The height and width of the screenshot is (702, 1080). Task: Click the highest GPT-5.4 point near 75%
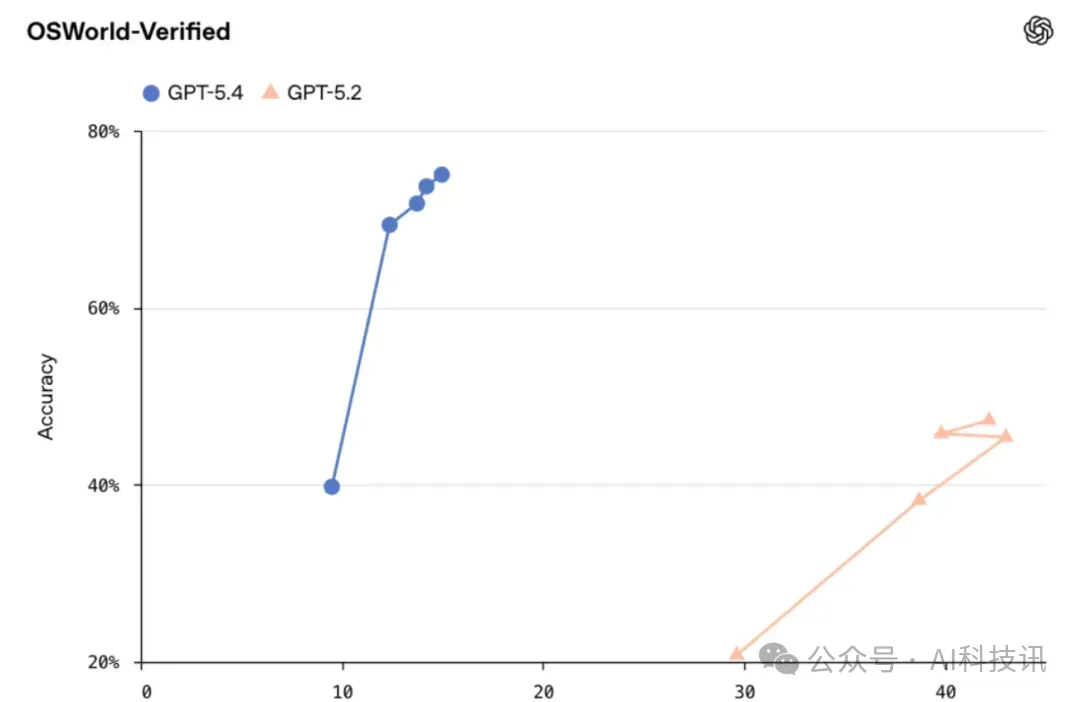(441, 175)
